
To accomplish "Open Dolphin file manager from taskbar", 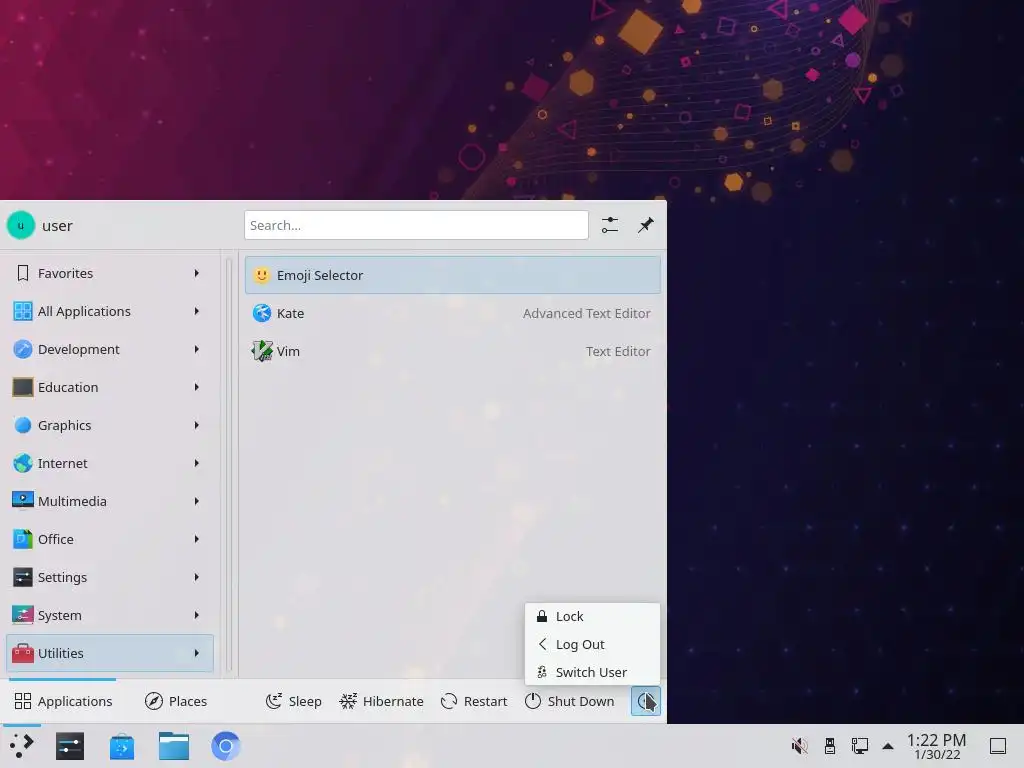I will coord(174,746).
